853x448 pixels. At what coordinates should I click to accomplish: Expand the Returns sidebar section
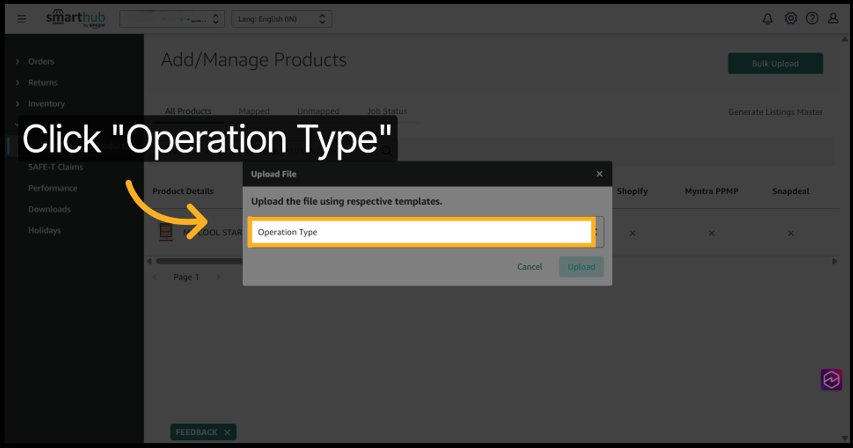pyautogui.click(x=42, y=83)
